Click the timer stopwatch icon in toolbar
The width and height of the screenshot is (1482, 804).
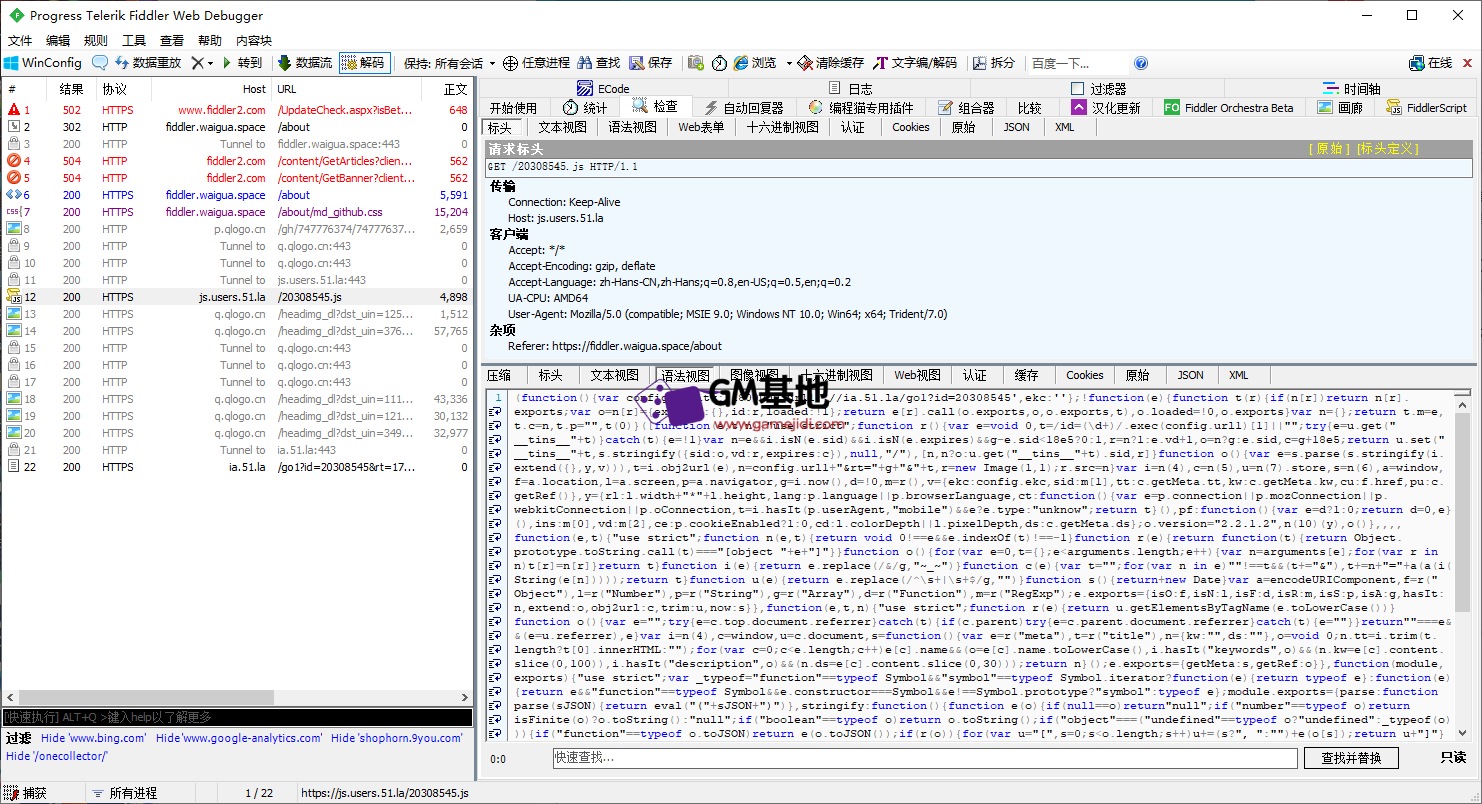coord(719,62)
